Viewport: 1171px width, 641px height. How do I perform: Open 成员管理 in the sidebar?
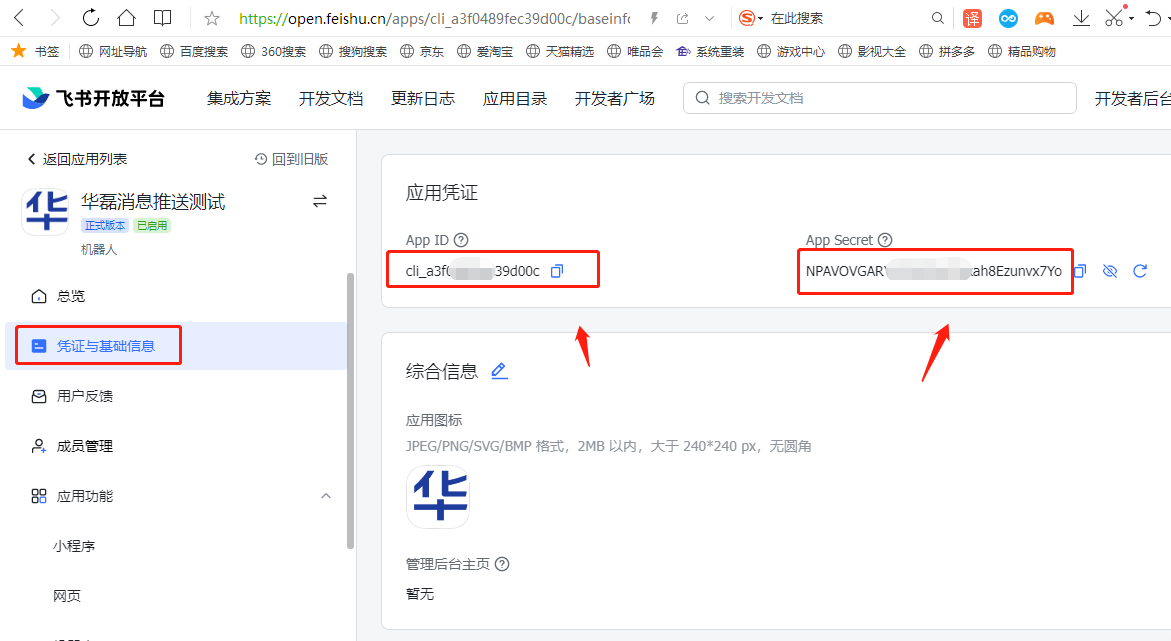176,446
